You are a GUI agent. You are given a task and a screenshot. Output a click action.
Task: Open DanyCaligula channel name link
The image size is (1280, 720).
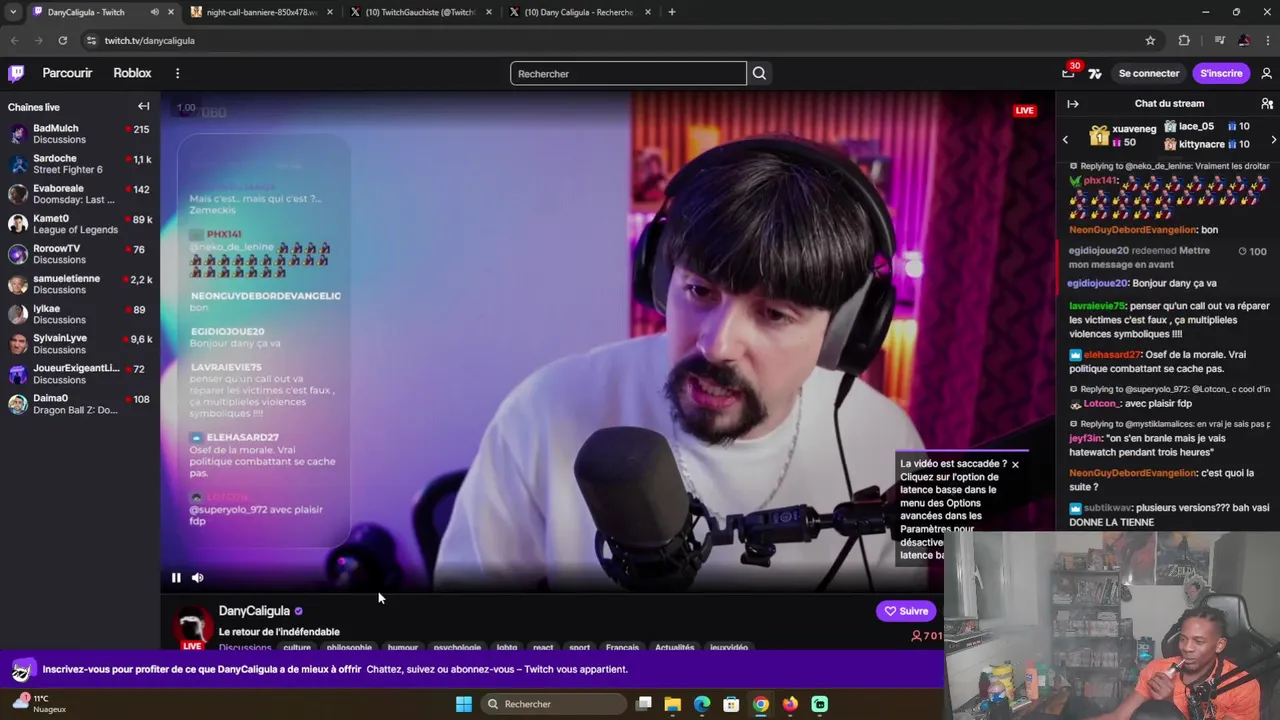pos(254,611)
